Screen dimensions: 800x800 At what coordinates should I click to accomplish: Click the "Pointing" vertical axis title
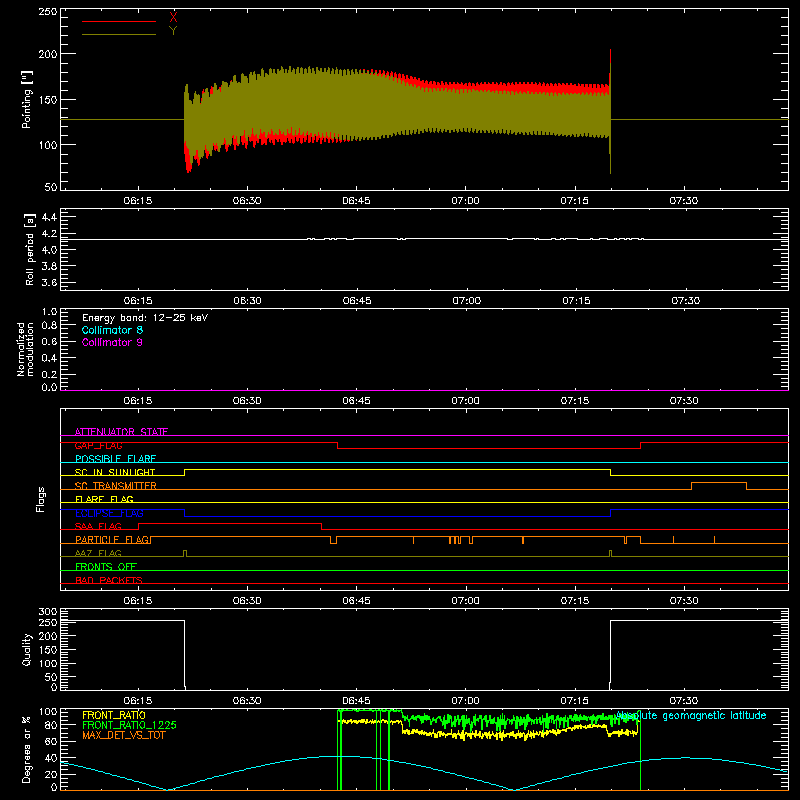tap(27, 99)
